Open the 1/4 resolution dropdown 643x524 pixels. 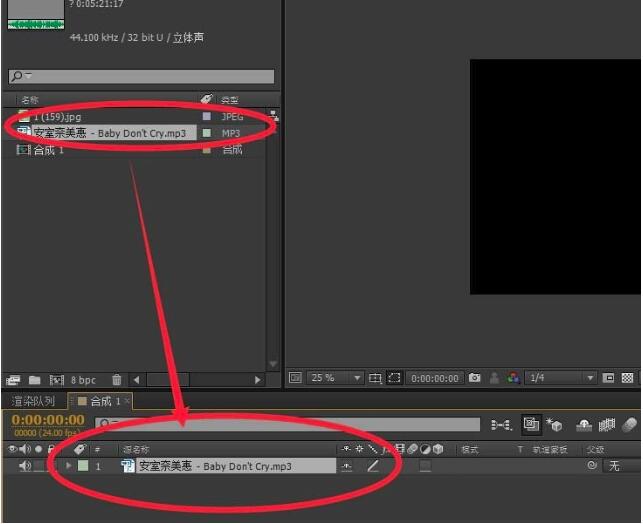tap(561, 378)
